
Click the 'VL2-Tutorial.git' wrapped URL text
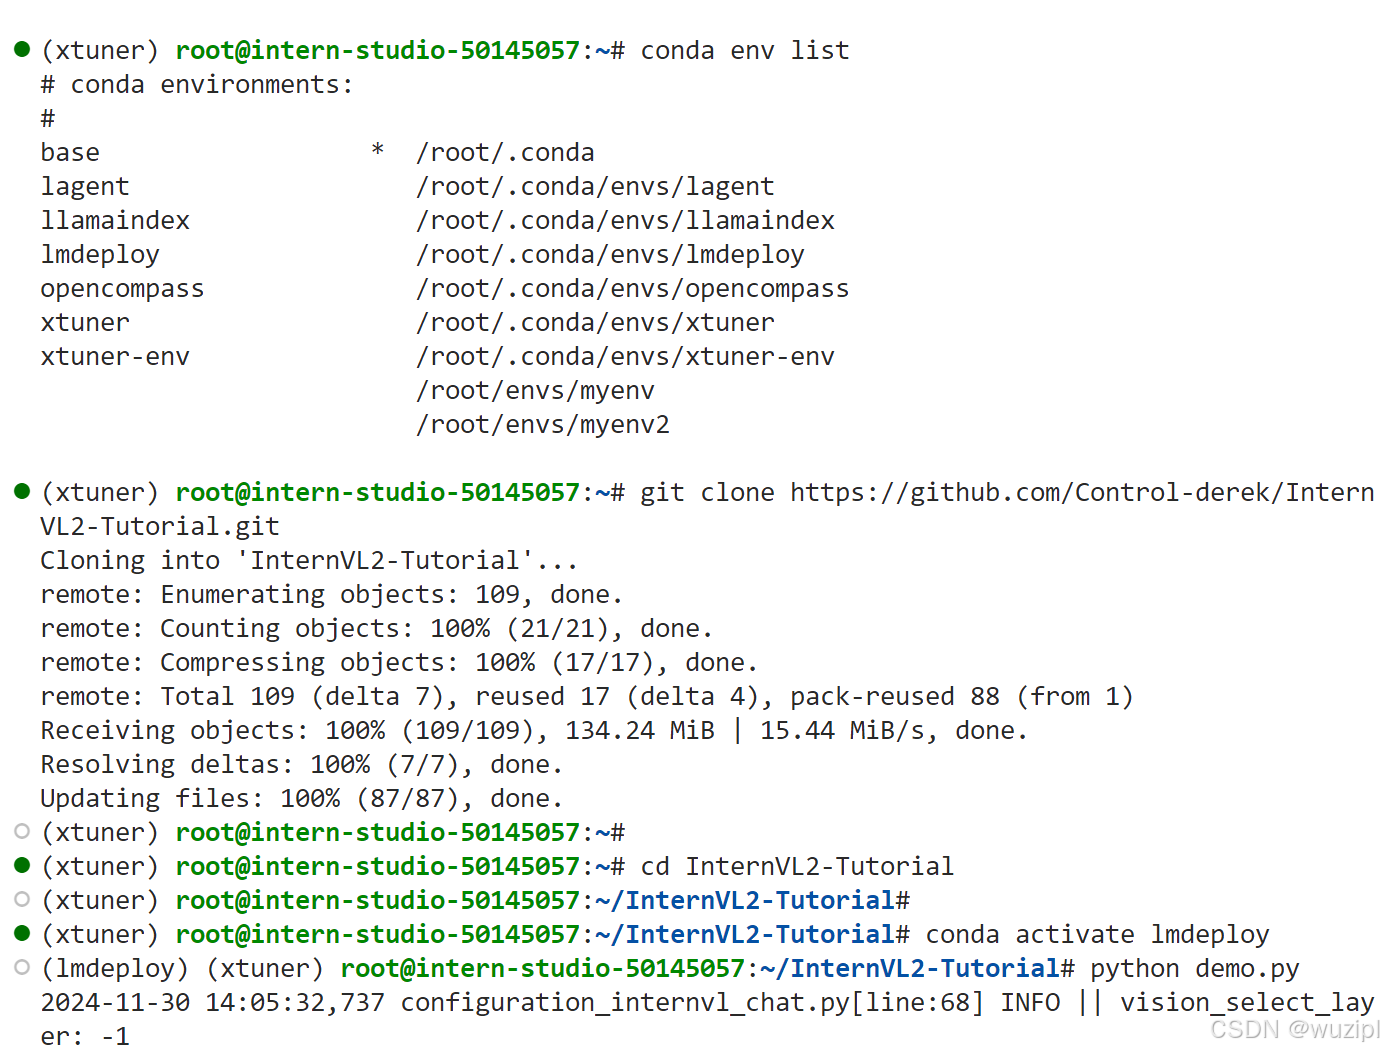click(160, 526)
